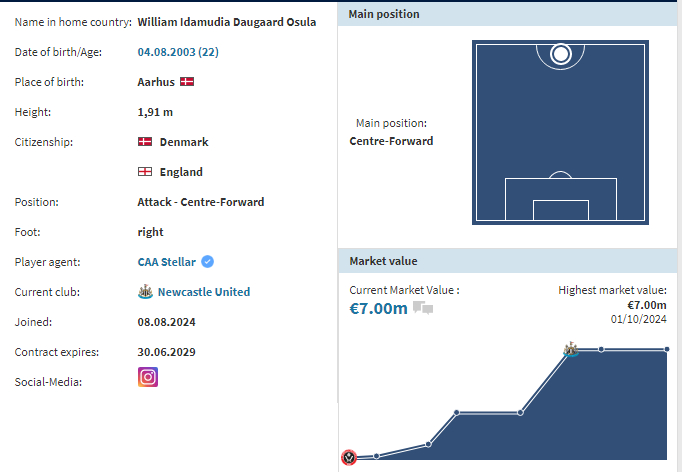Click the England flag in Citizenship row
The height and width of the screenshot is (472, 682).
(145, 172)
